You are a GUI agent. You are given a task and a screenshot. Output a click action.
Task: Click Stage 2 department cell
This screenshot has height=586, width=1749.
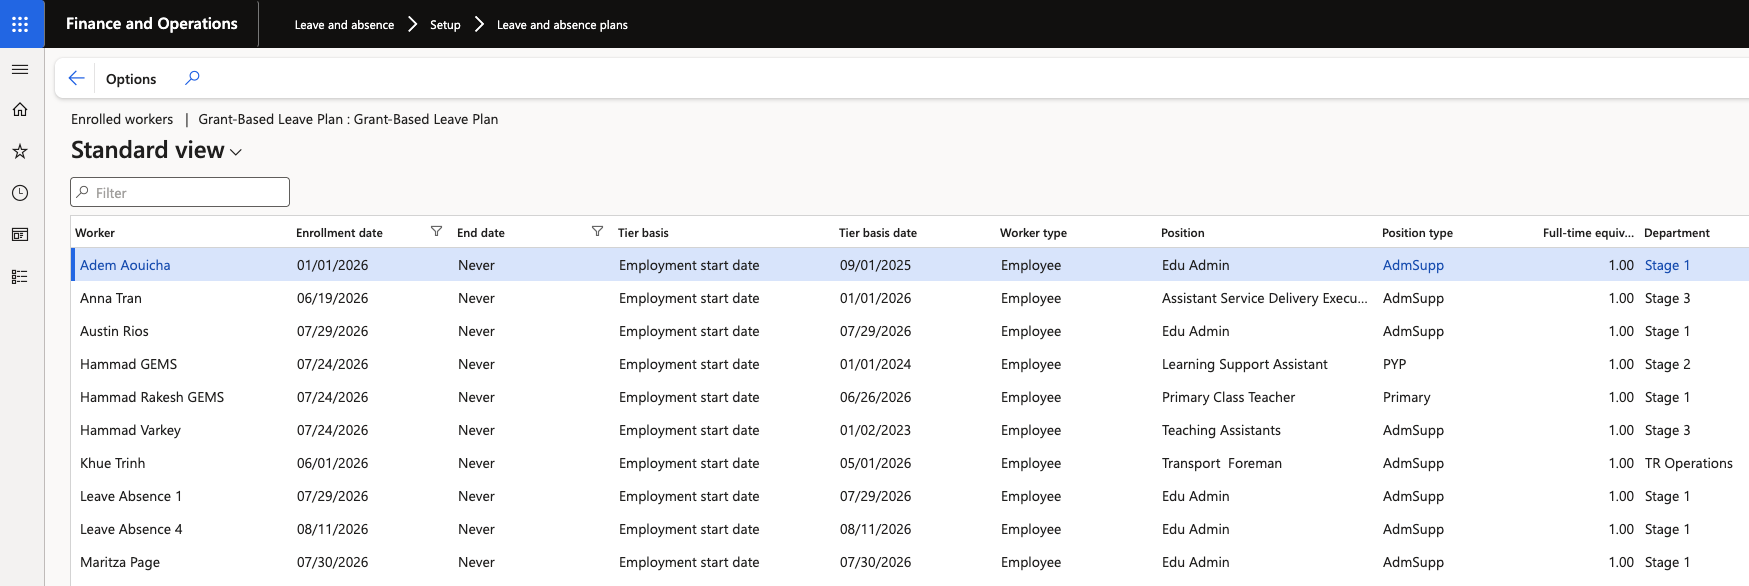coord(1667,364)
